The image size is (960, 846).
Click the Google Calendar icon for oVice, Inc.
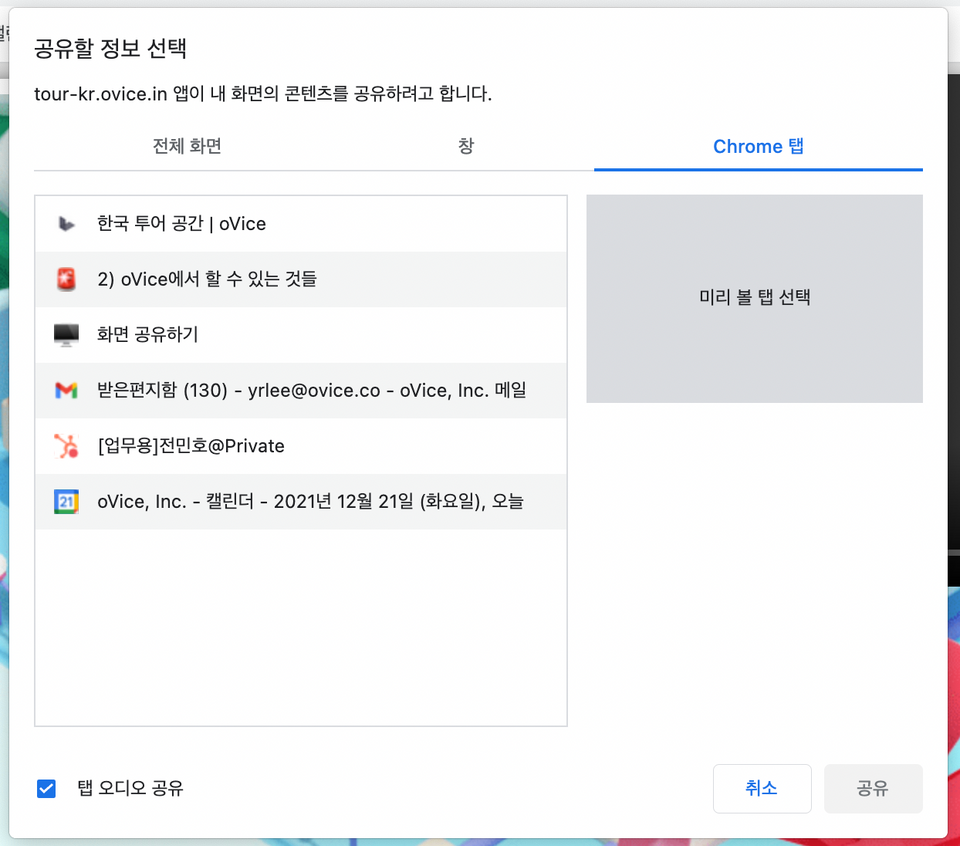point(66,501)
